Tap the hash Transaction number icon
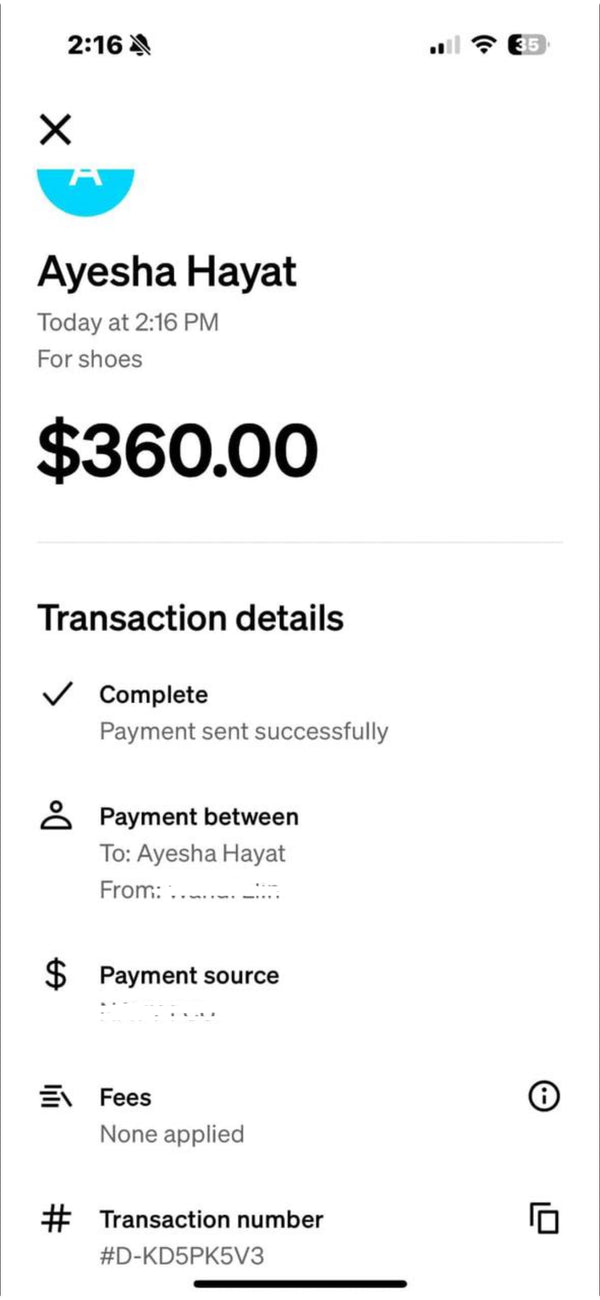600x1300 pixels. [x=57, y=1219]
